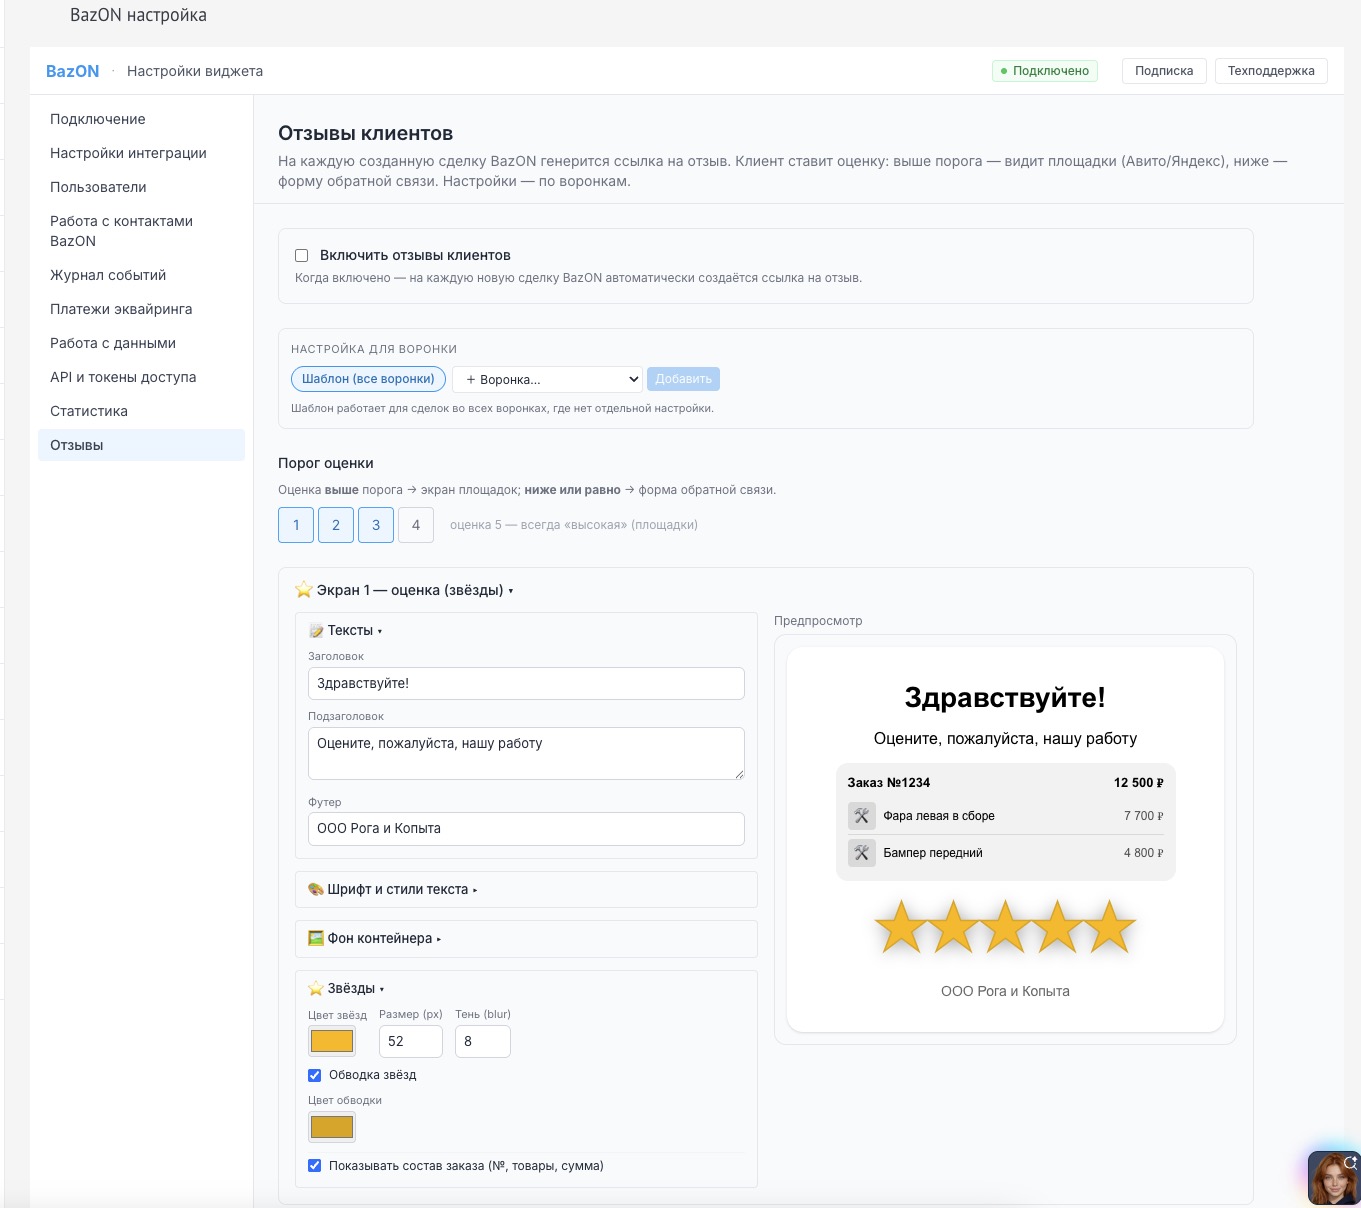Image resolution: width=1361 pixels, height=1208 pixels.
Task: Click tools icon next to Бампер передний
Action: point(861,853)
